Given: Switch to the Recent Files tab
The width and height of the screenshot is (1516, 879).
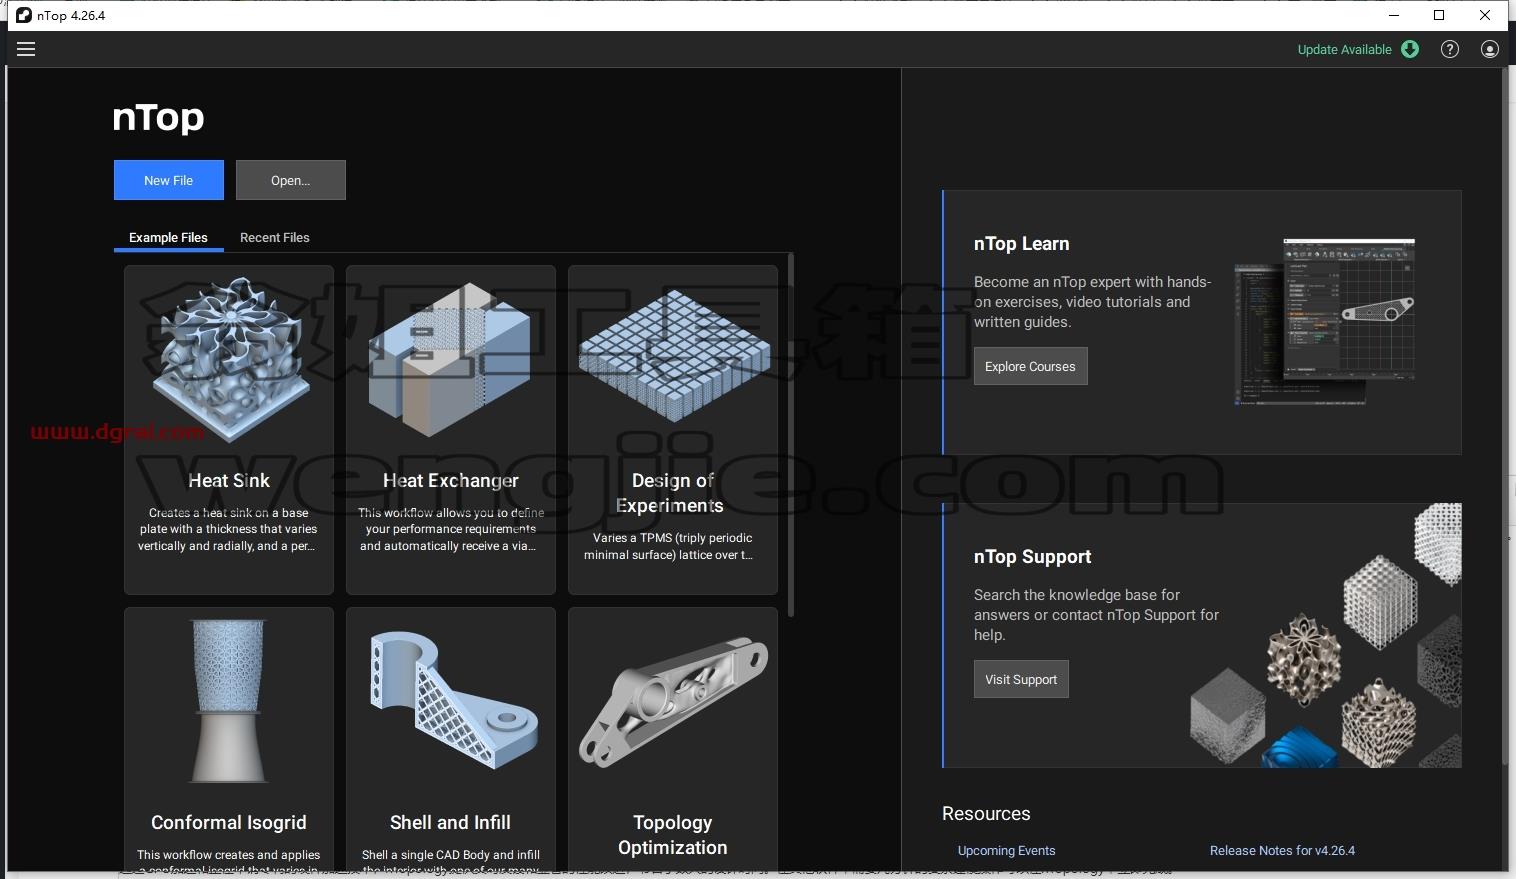Looking at the screenshot, I should pos(274,238).
